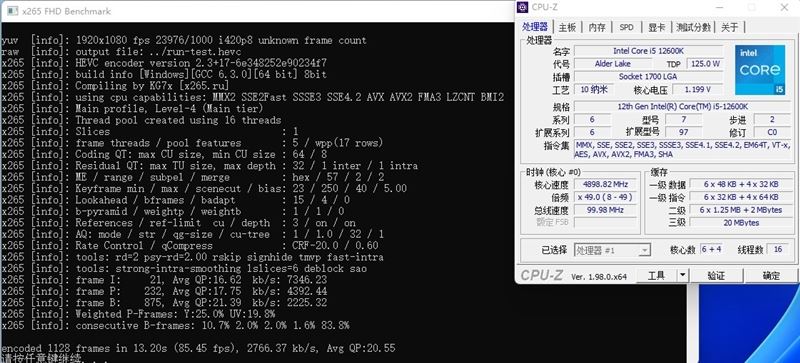Screen dimensions: 800x363
Task: Click the processor name field Intel Core i5 12600K
Action: click(x=648, y=51)
